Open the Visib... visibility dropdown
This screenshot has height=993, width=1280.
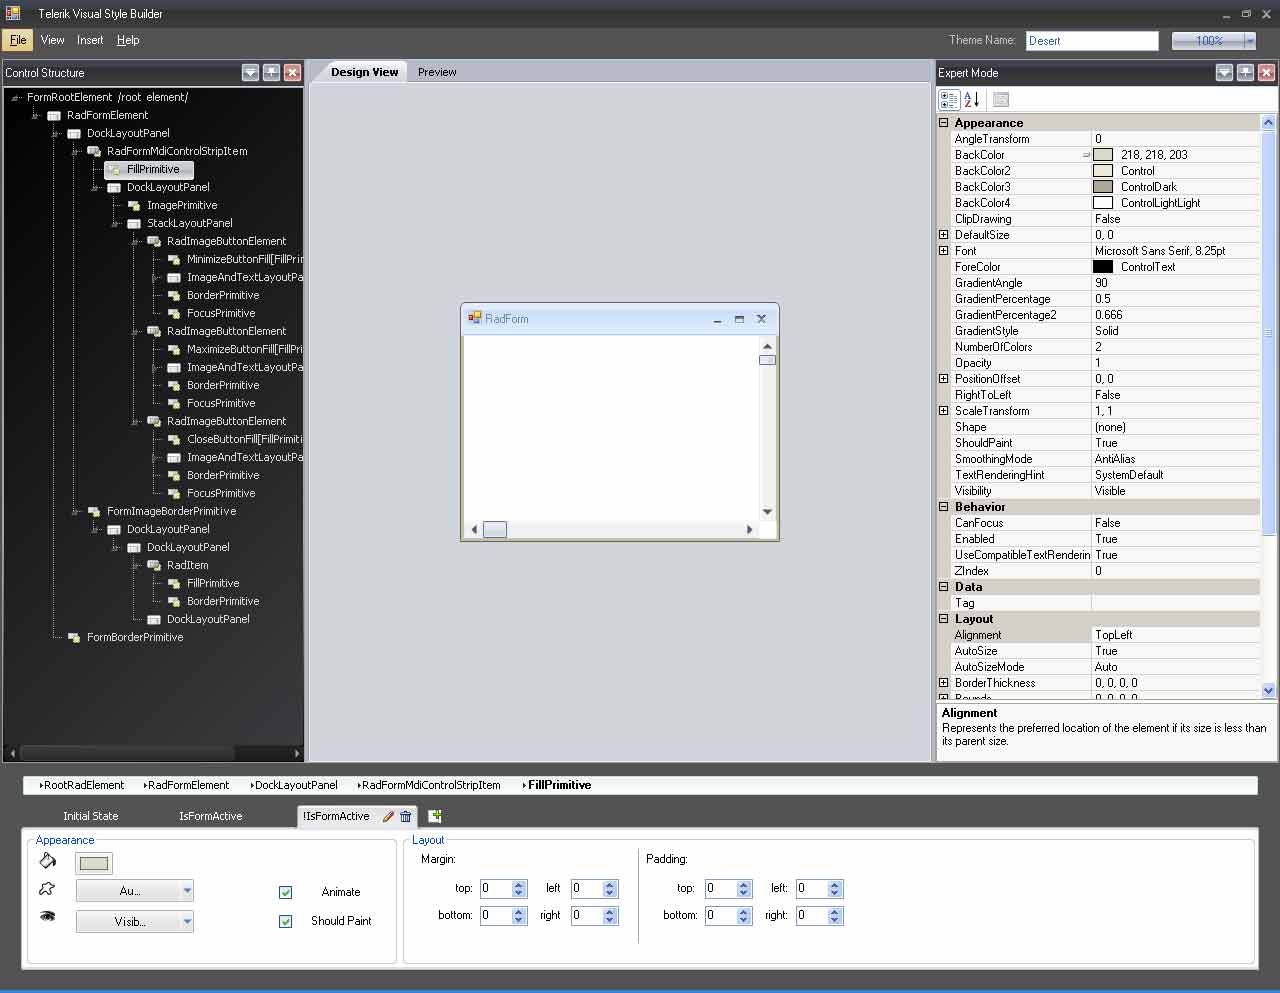[x=187, y=922]
